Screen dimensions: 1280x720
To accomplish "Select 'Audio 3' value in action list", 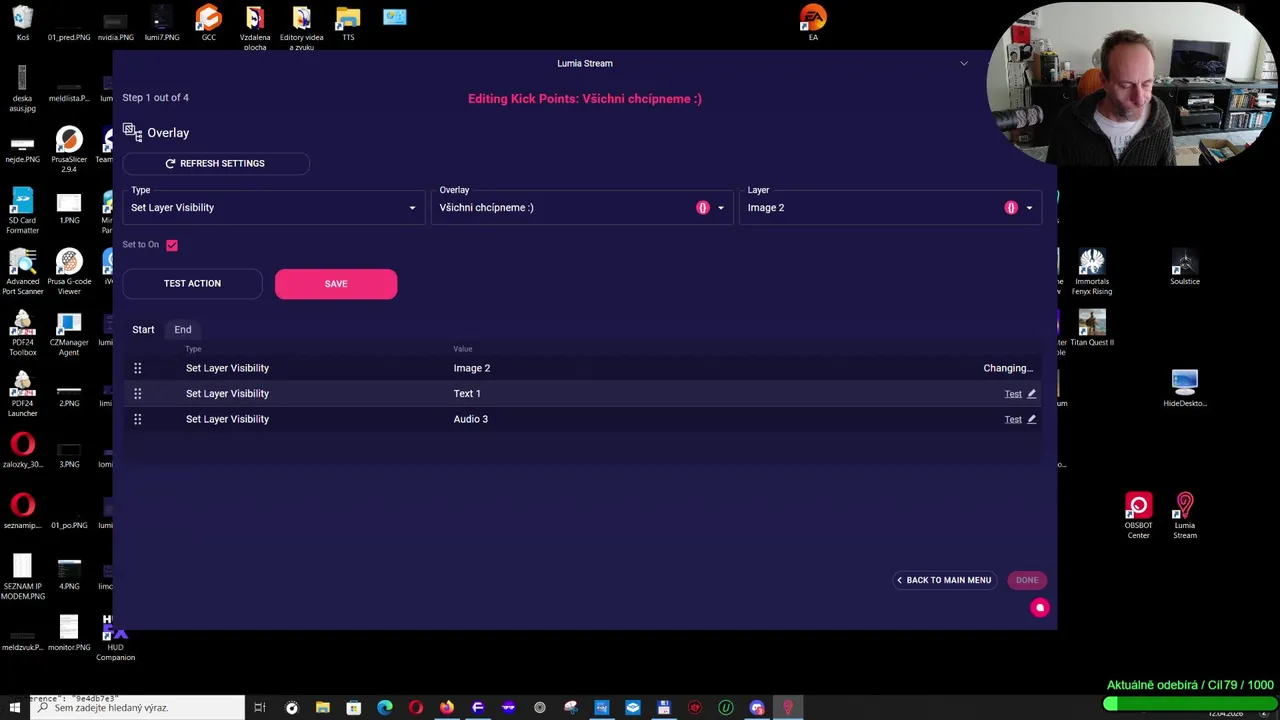I will click(471, 419).
